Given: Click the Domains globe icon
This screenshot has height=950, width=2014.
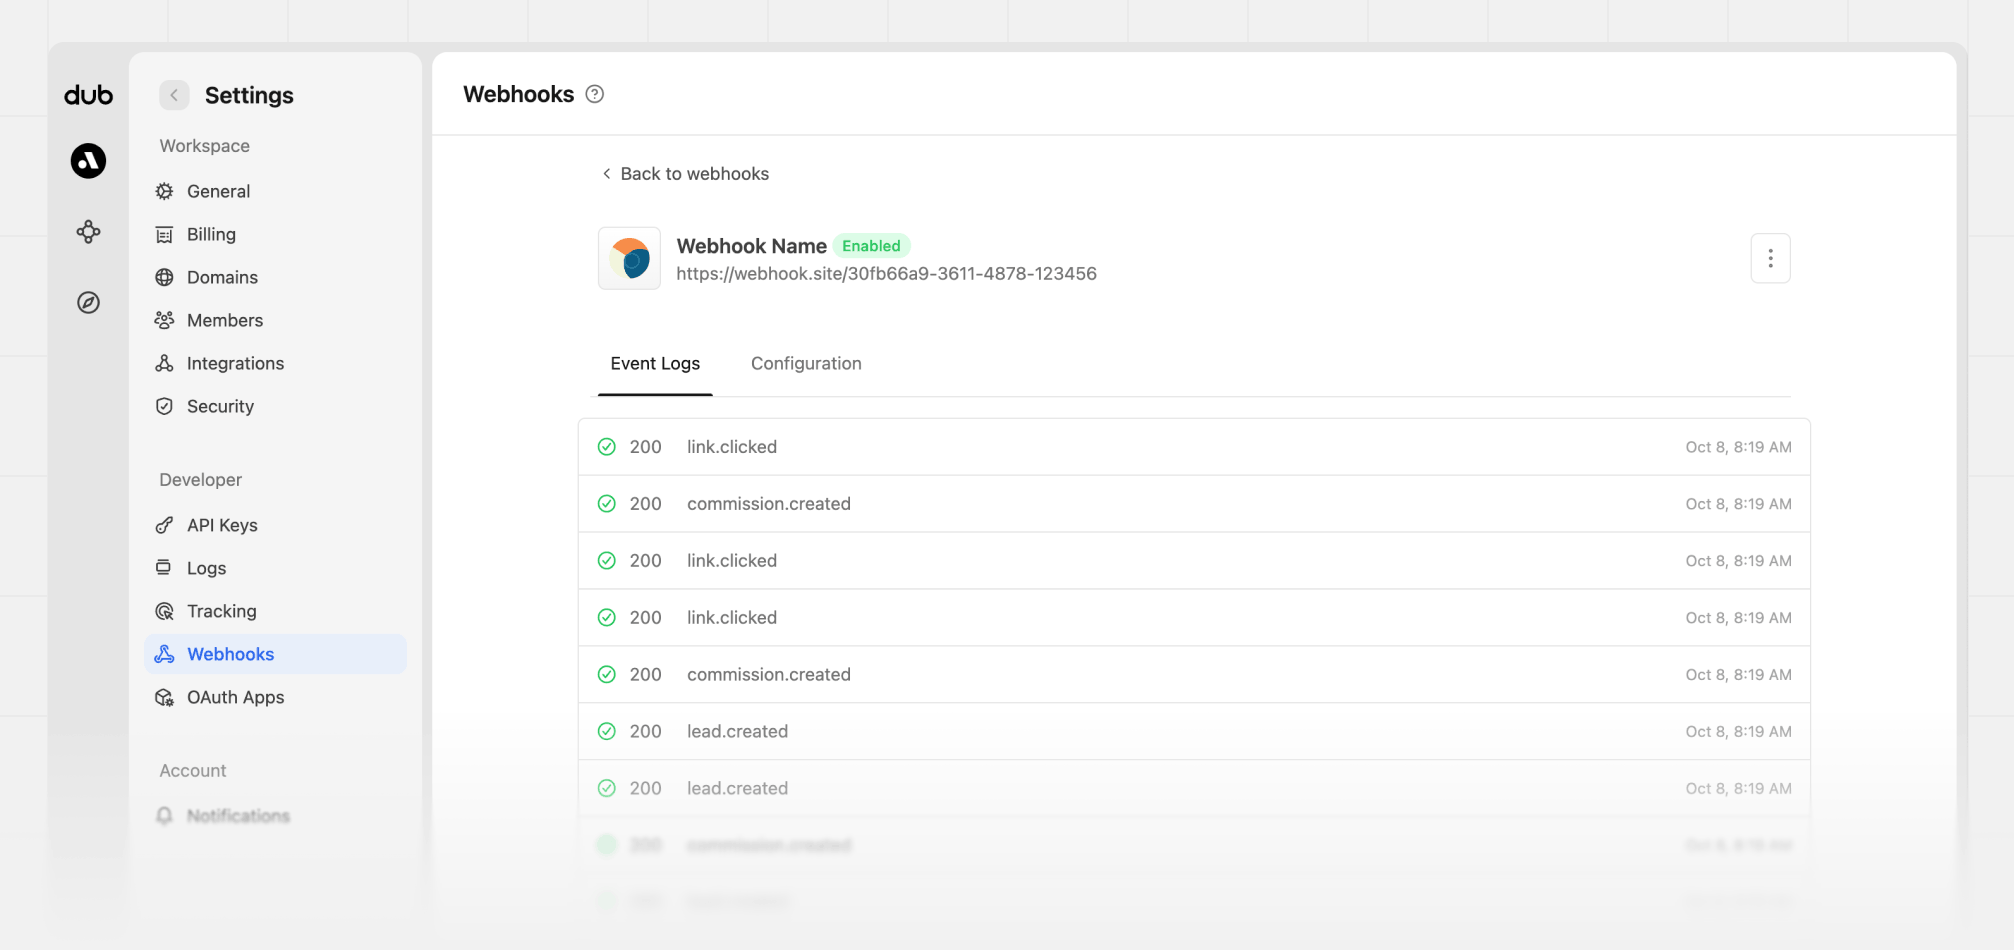Looking at the screenshot, I should [x=164, y=277].
